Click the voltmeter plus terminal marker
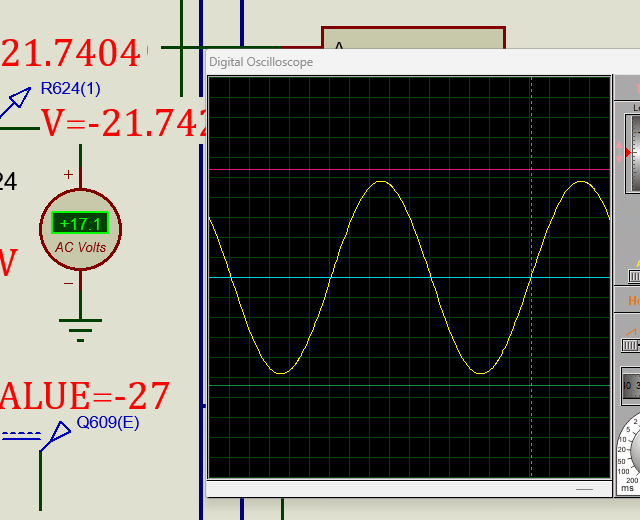Image resolution: width=640 pixels, height=520 pixels. (x=68, y=175)
